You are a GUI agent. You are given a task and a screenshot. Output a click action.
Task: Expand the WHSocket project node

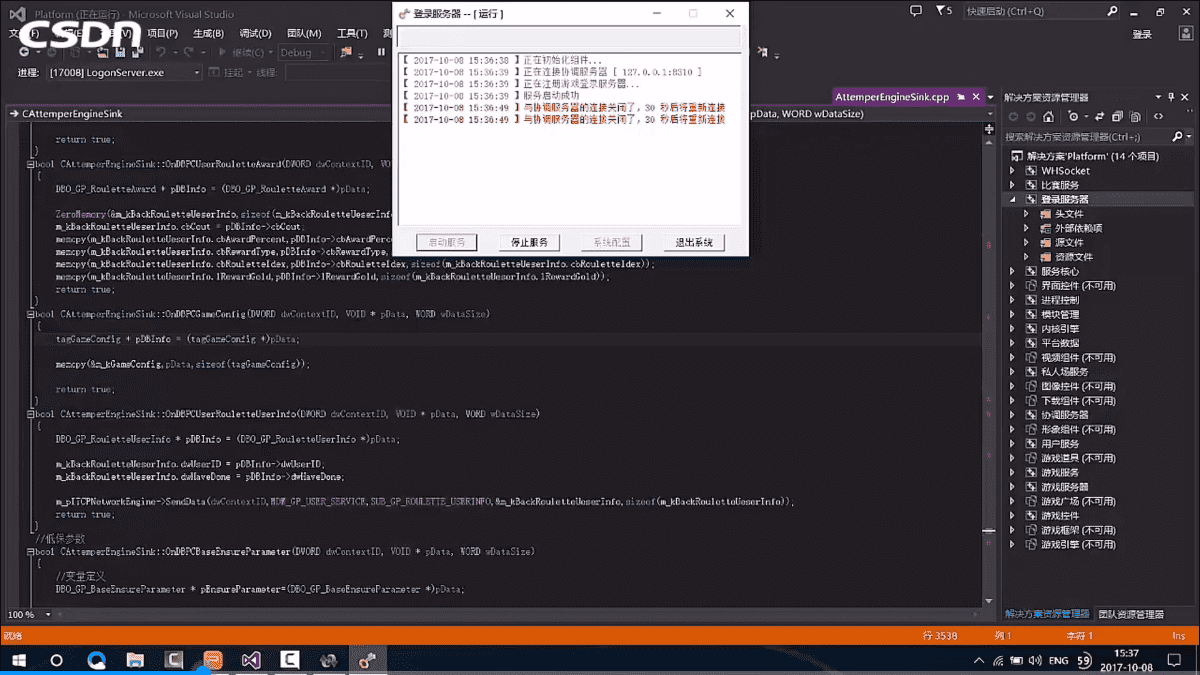[1012, 171]
